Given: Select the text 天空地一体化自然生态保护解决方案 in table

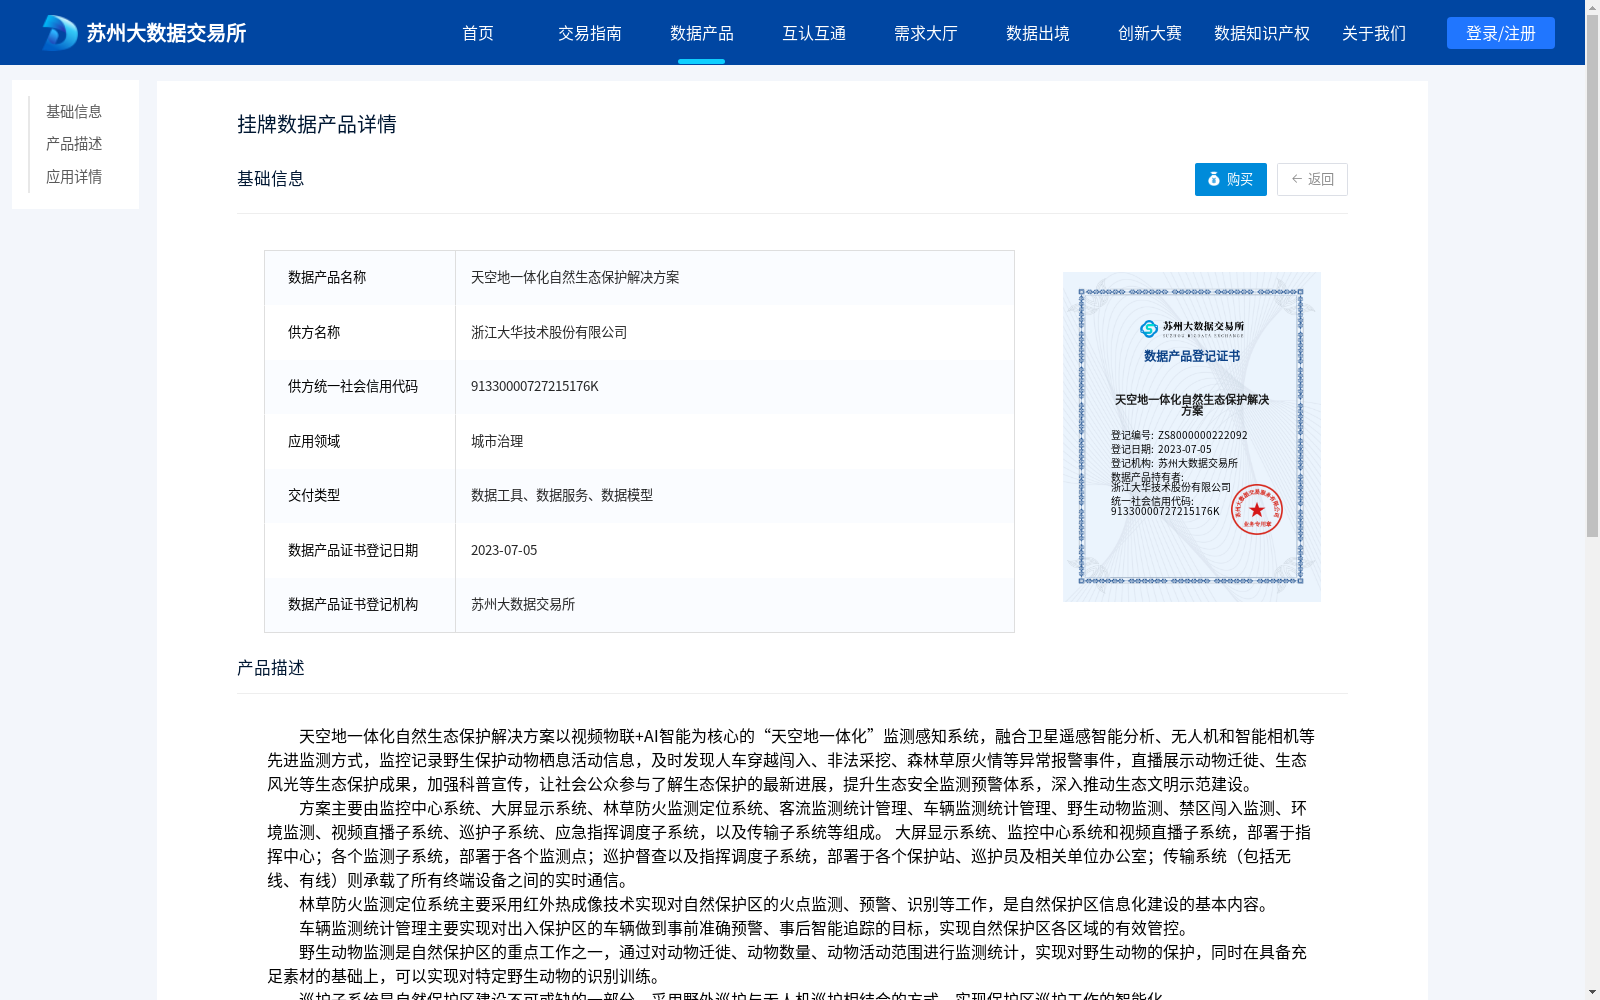Looking at the screenshot, I should tap(575, 277).
